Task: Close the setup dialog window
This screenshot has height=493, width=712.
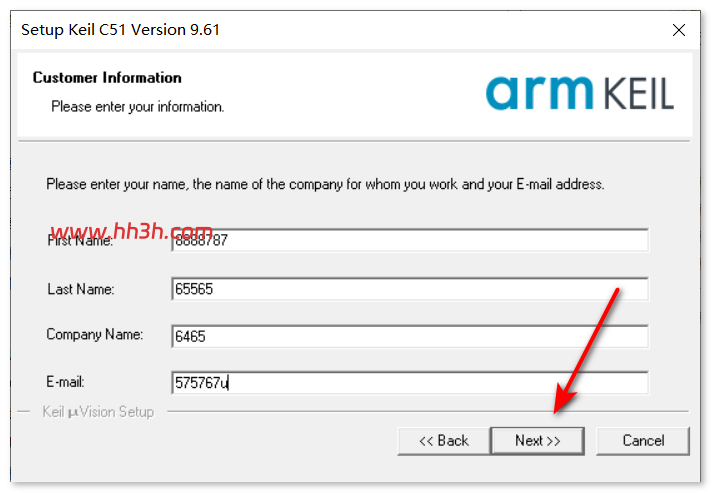Action: point(678,30)
